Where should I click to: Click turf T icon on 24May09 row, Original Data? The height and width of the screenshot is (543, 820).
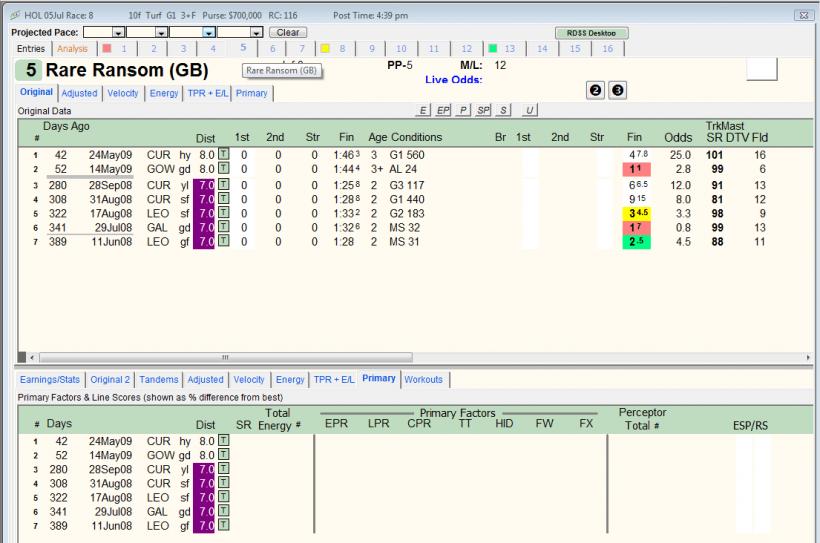pos(223,154)
